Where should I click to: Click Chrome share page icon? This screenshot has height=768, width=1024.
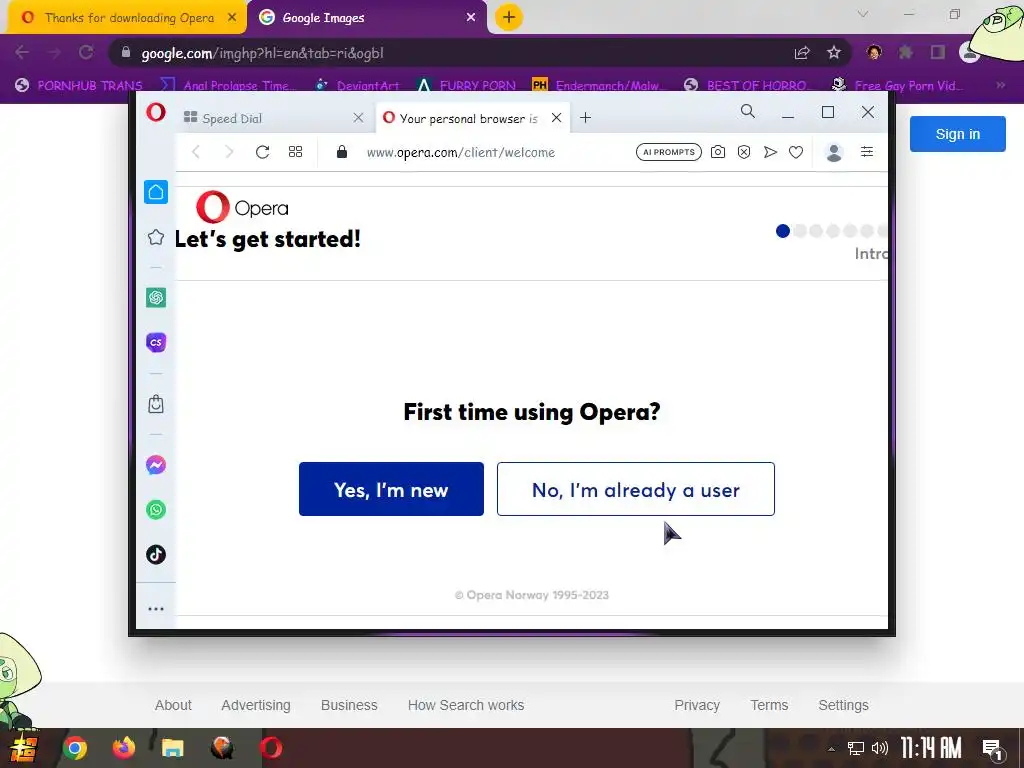pyautogui.click(x=802, y=53)
